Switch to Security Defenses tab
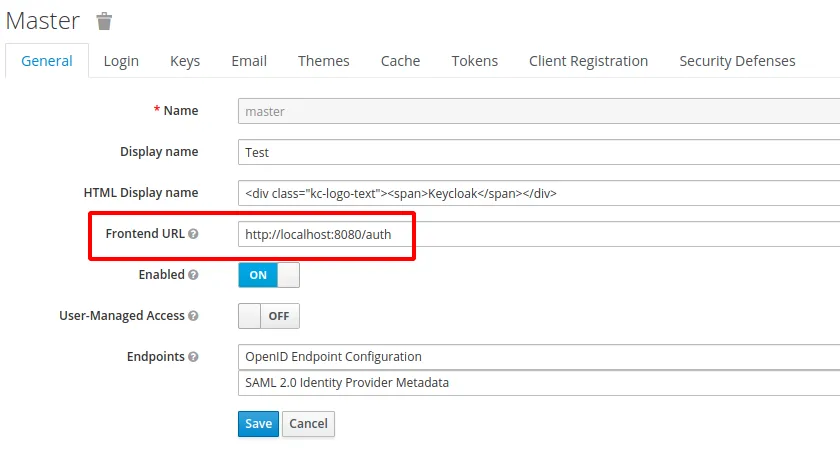The height and width of the screenshot is (450, 840). (737, 61)
